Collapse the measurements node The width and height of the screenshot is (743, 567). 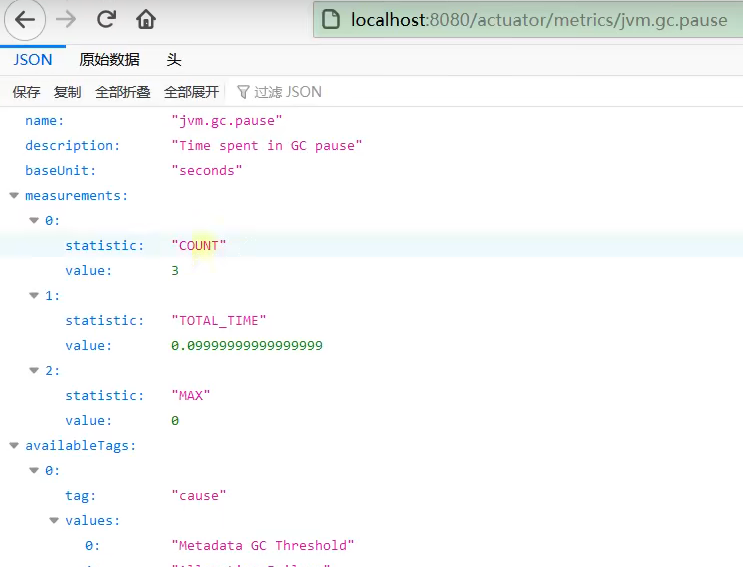[14, 196]
